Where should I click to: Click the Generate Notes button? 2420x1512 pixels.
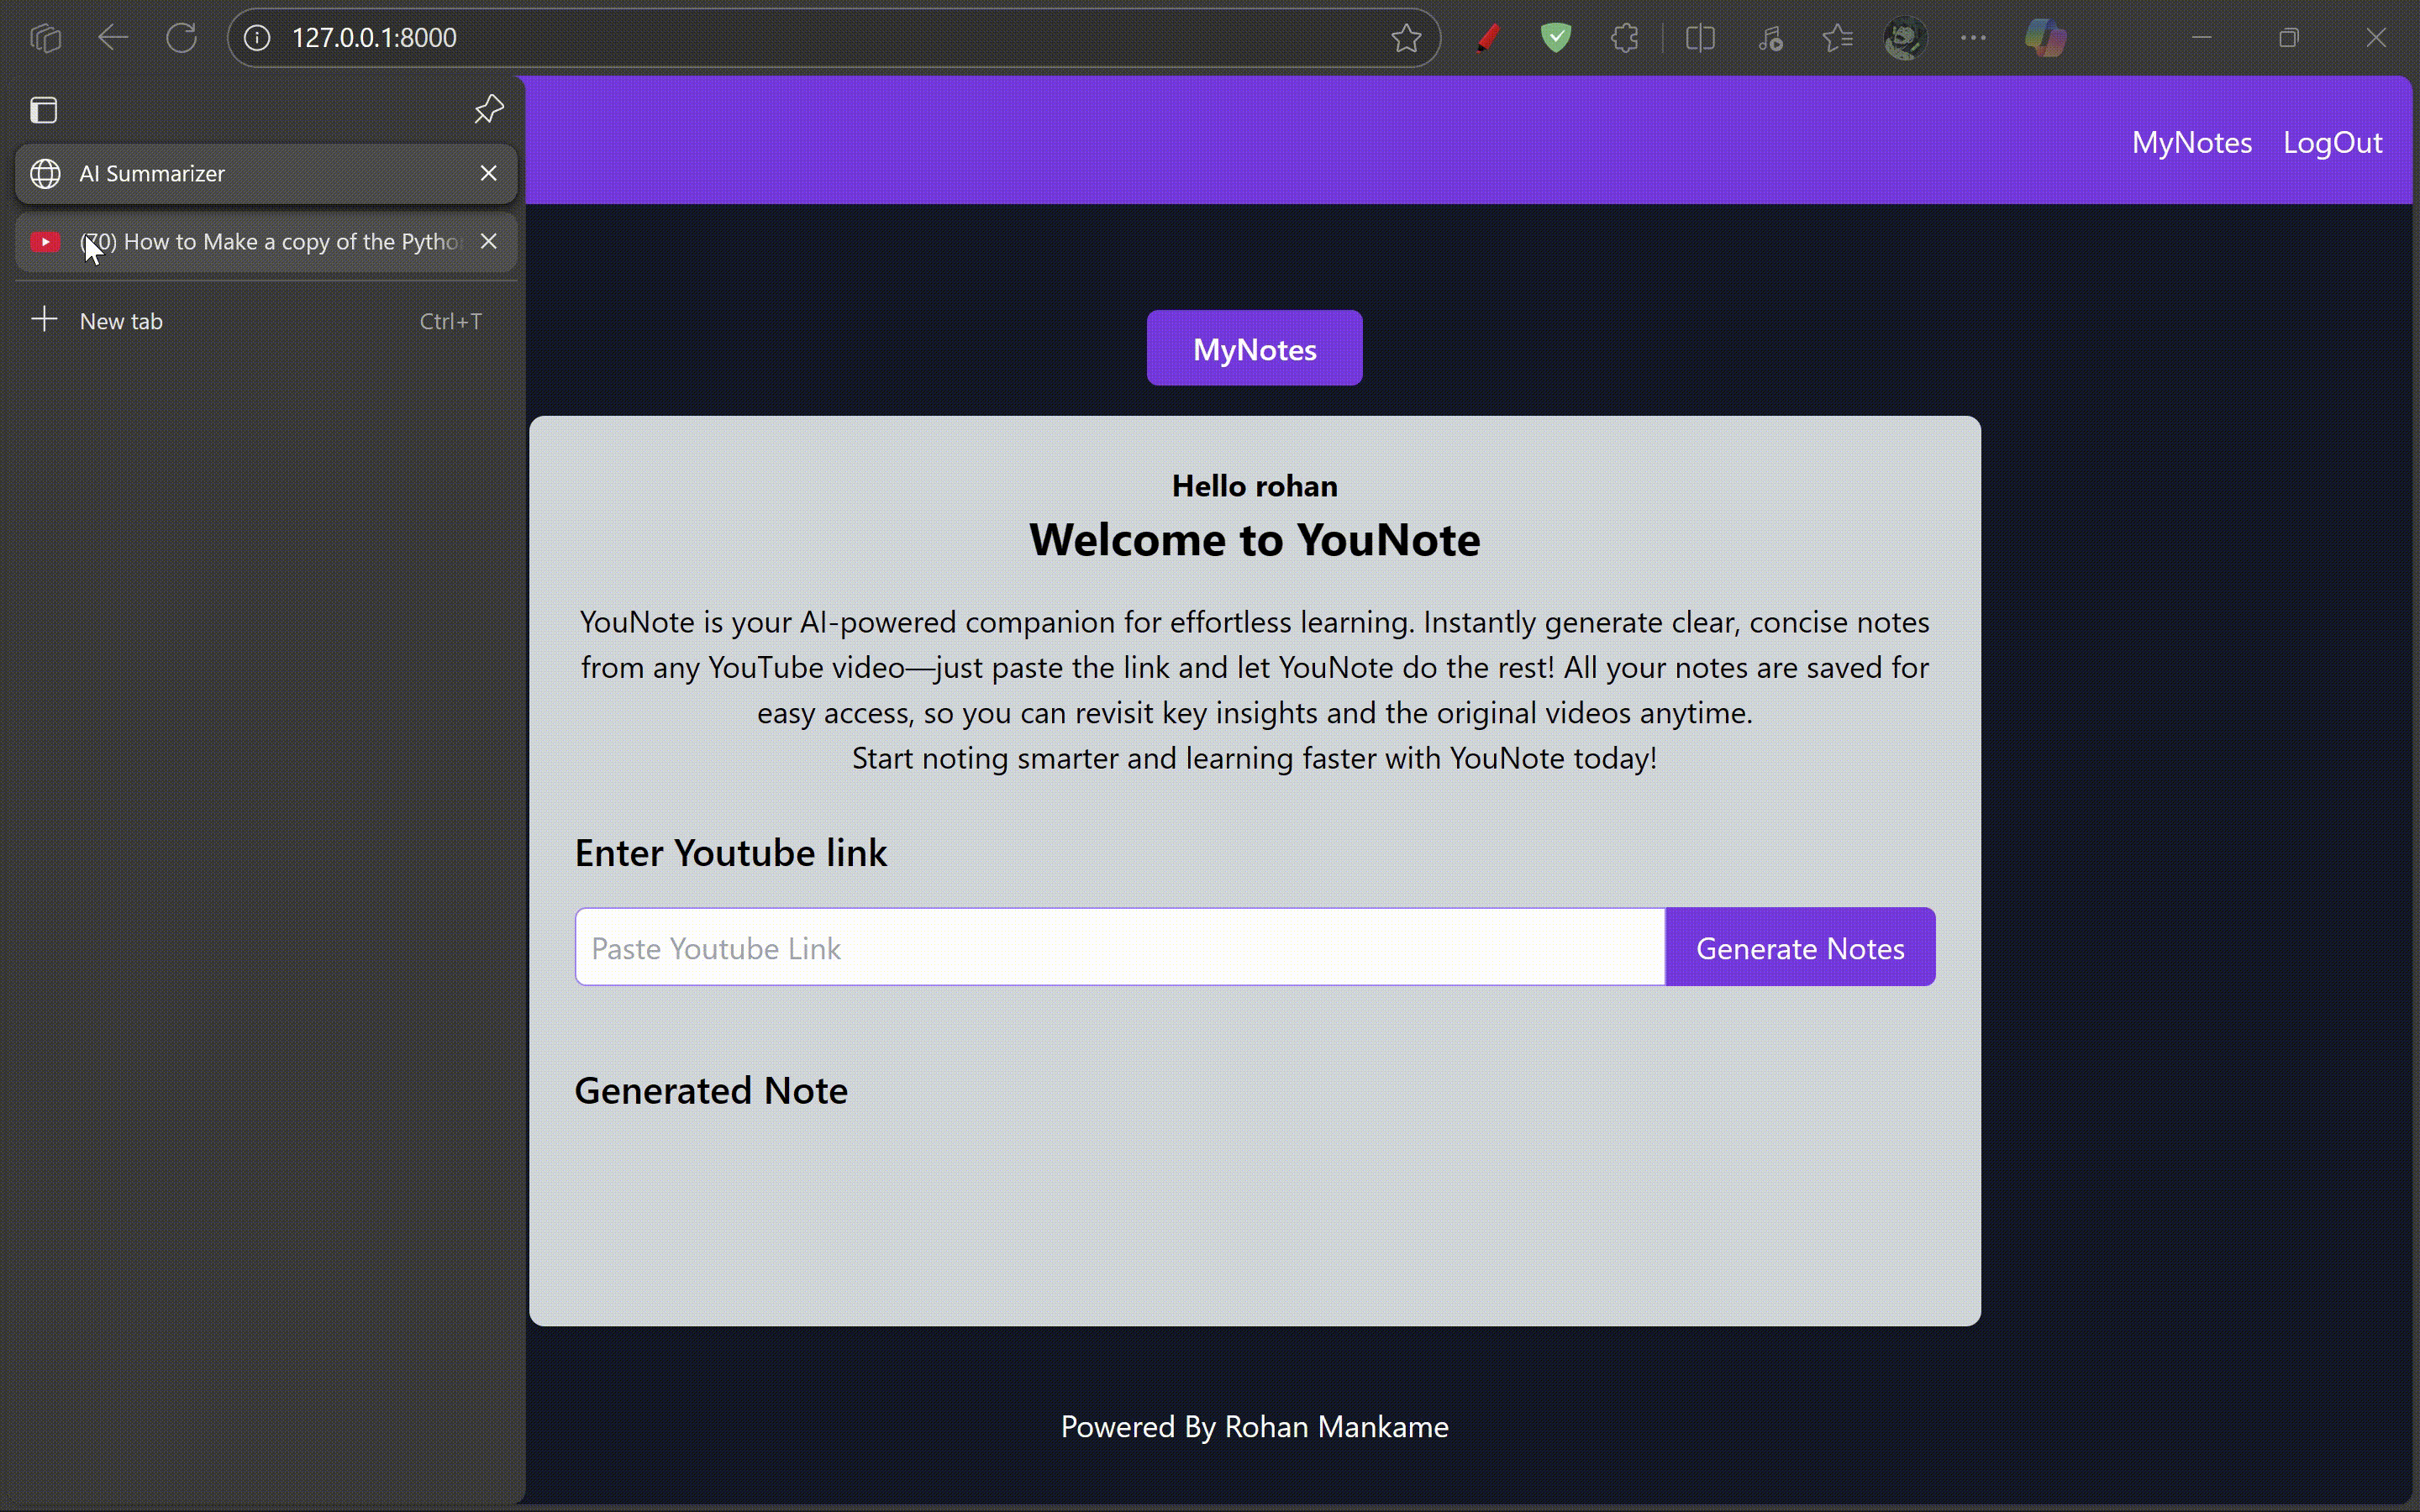pyautogui.click(x=1799, y=947)
